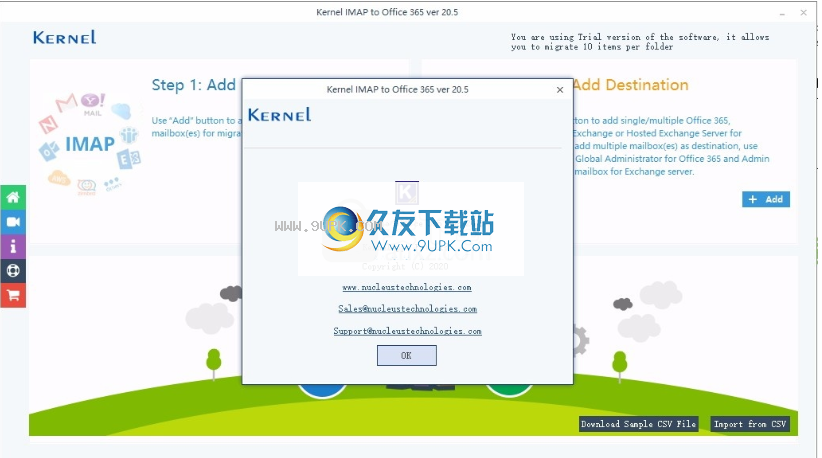Close the main application window
822x458 pixels.
click(x=803, y=13)
